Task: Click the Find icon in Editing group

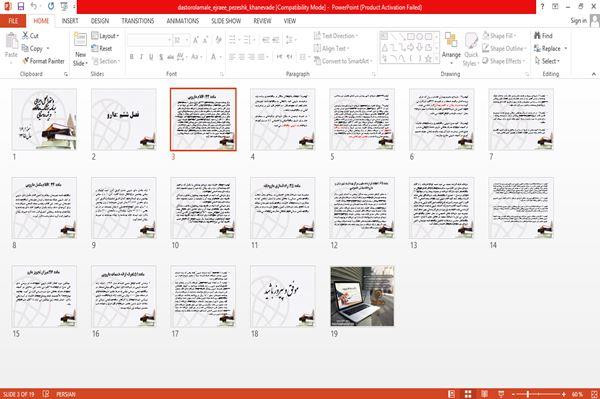Action: tap(538, 36)
